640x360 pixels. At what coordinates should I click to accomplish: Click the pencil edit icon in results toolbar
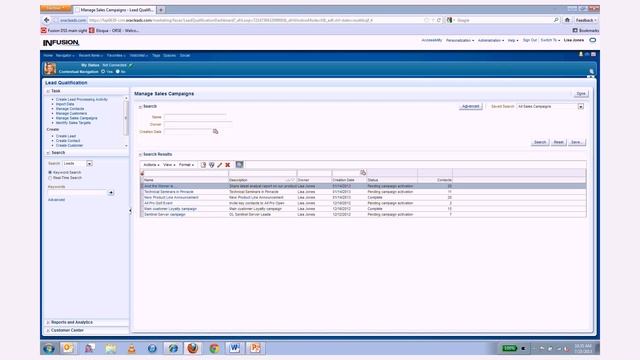[220, 165]
